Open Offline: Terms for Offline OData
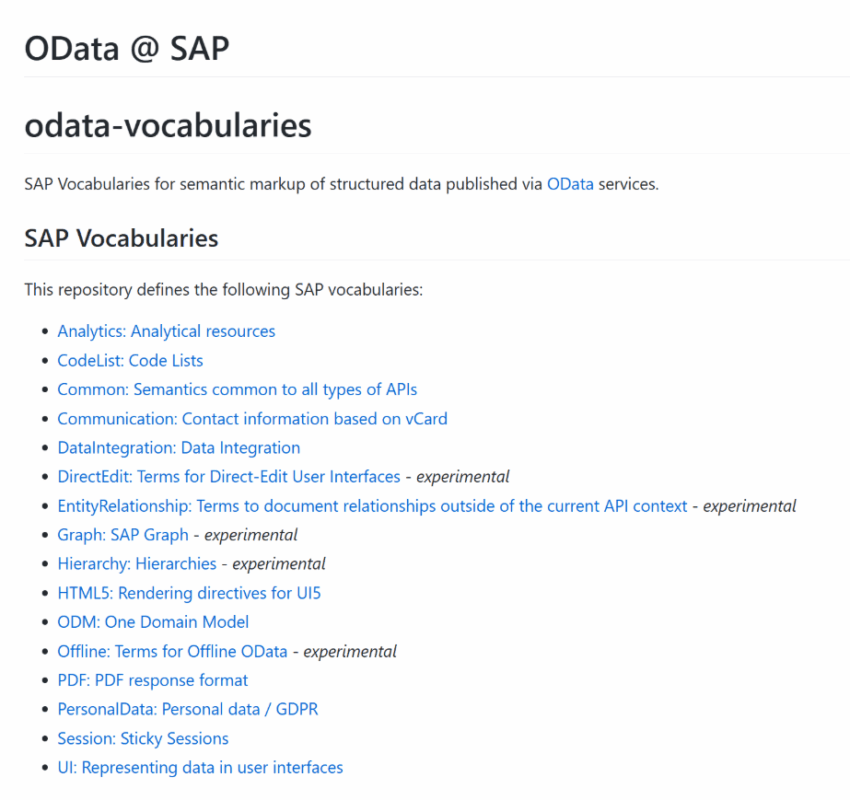850x800 pixels. click(172, 651)
